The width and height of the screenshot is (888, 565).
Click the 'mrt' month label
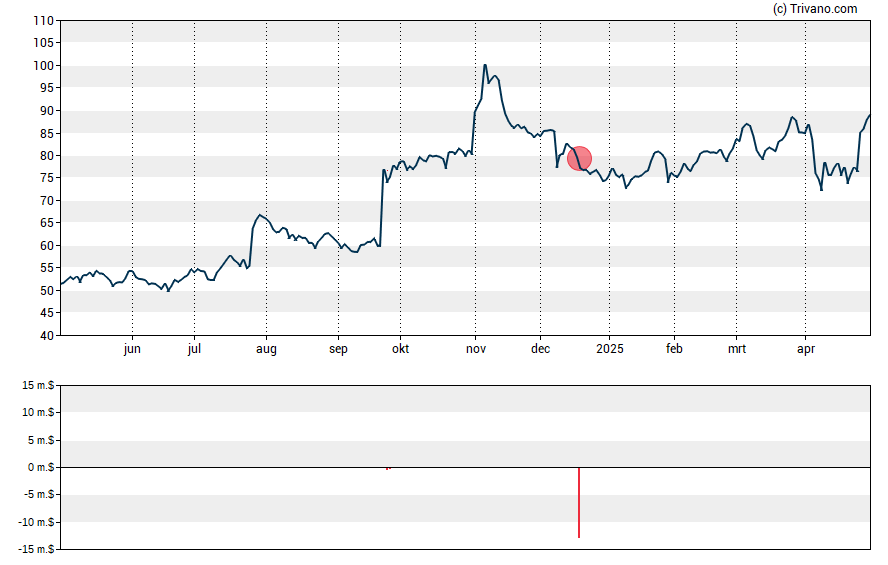tap(737, 349)
